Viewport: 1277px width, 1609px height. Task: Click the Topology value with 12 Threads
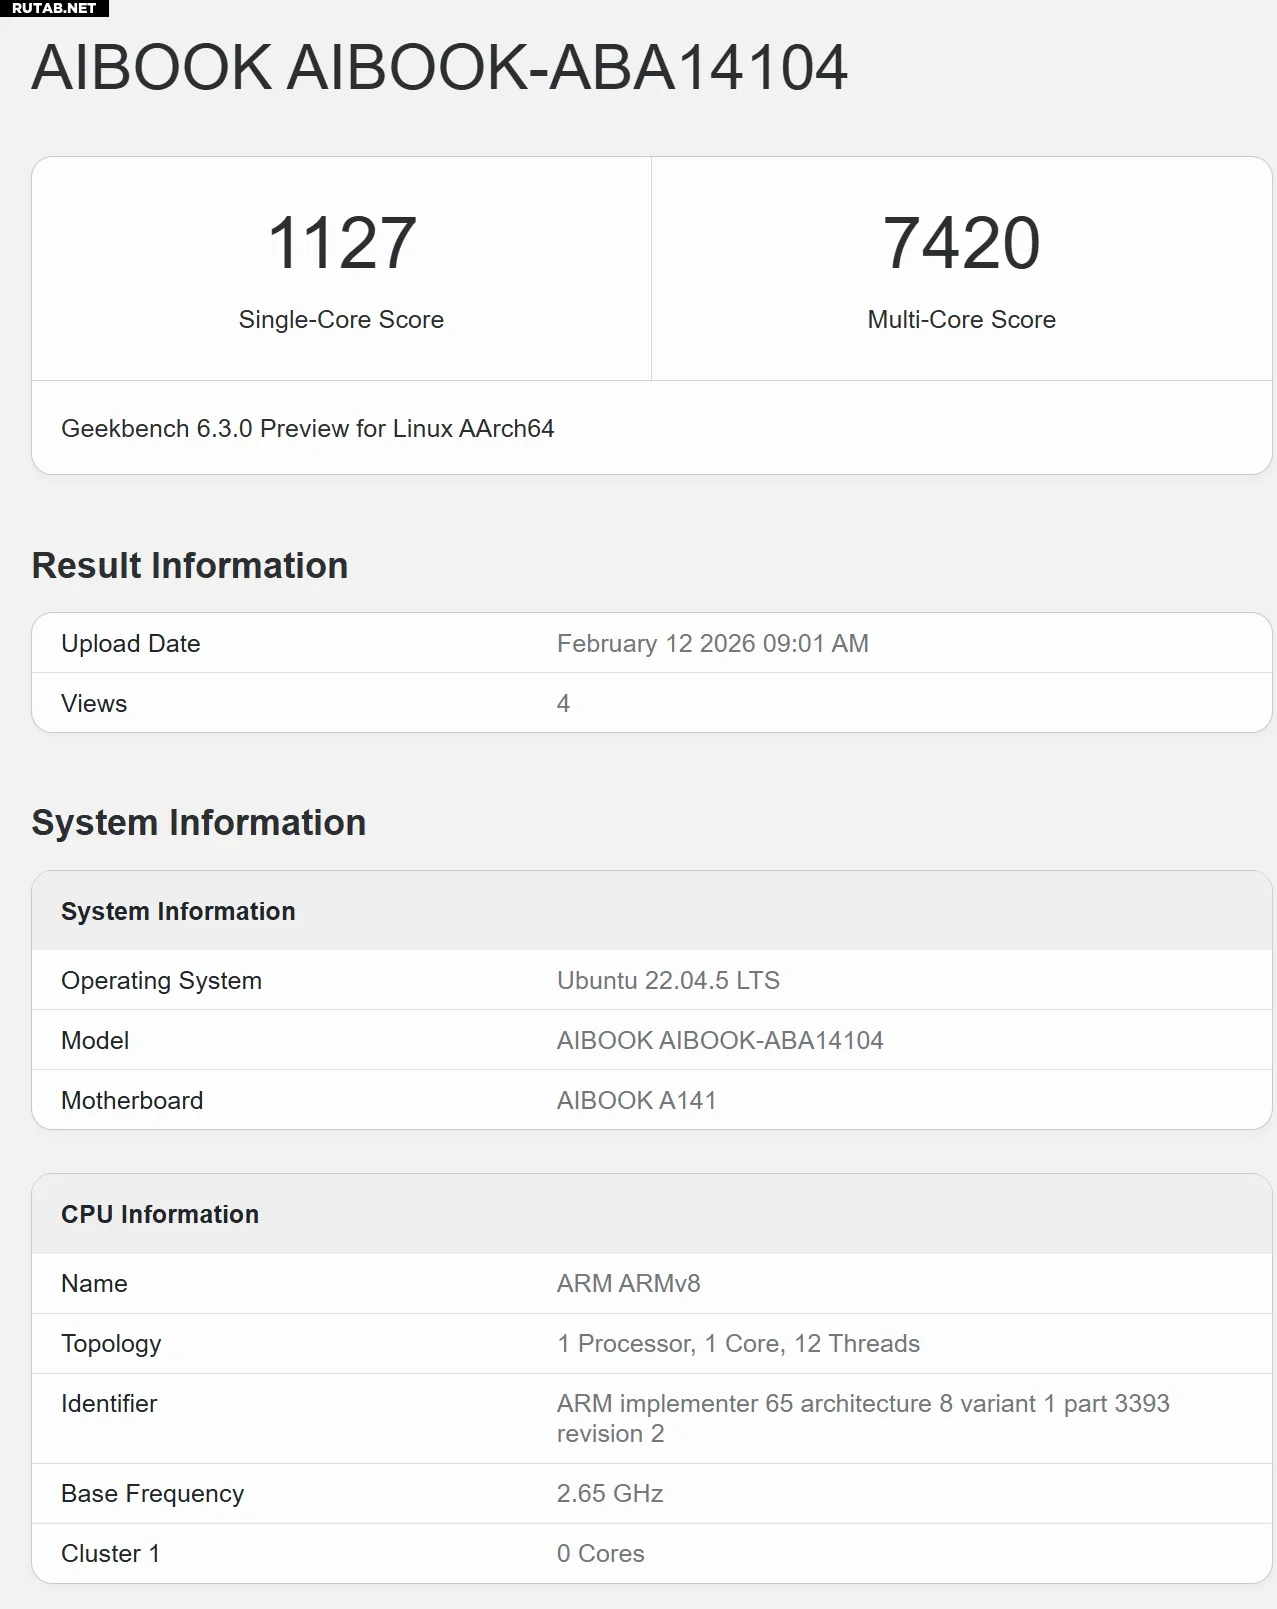point(738,1344)
